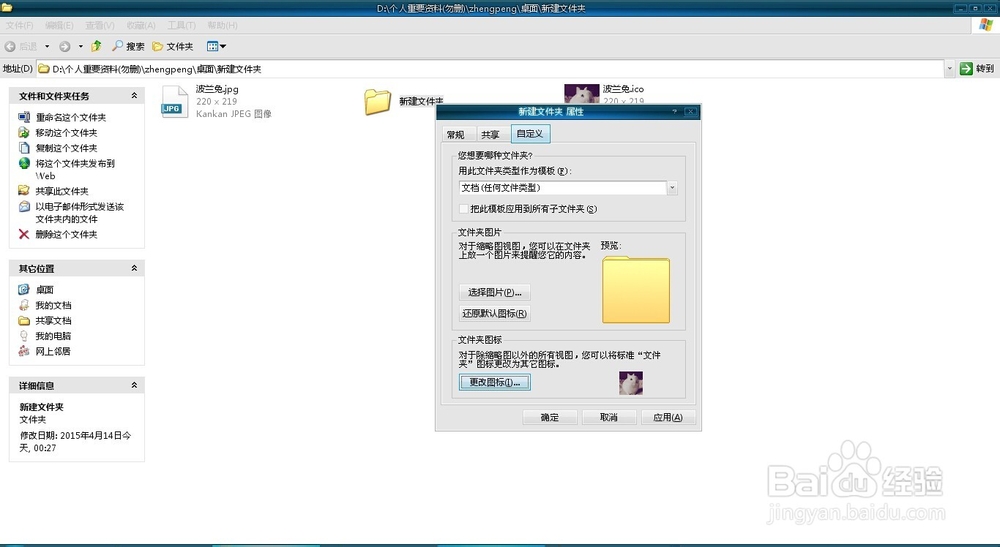Click the 应用(A) button
Screen dimensions: 1000x547
(x=668, y=417)
